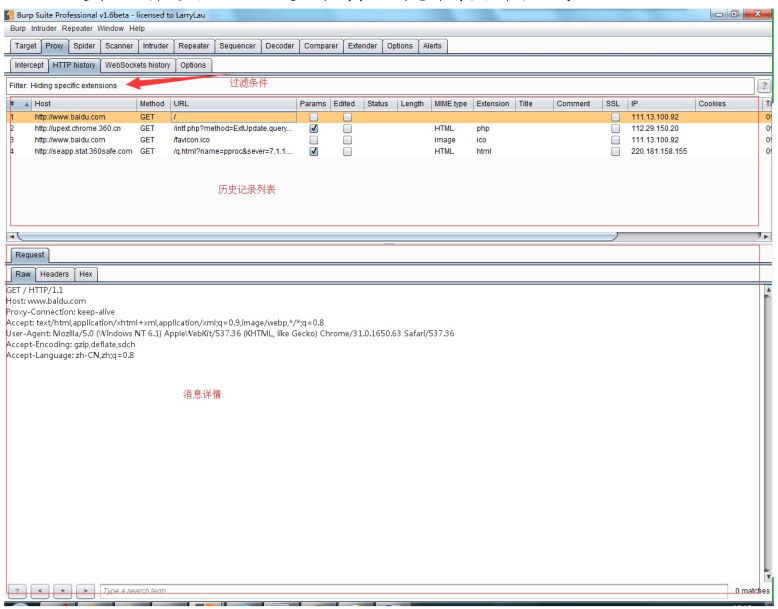778x609 pixels.
Task: Switch to the Intercept sub-tab
Action: coord(29,65)
